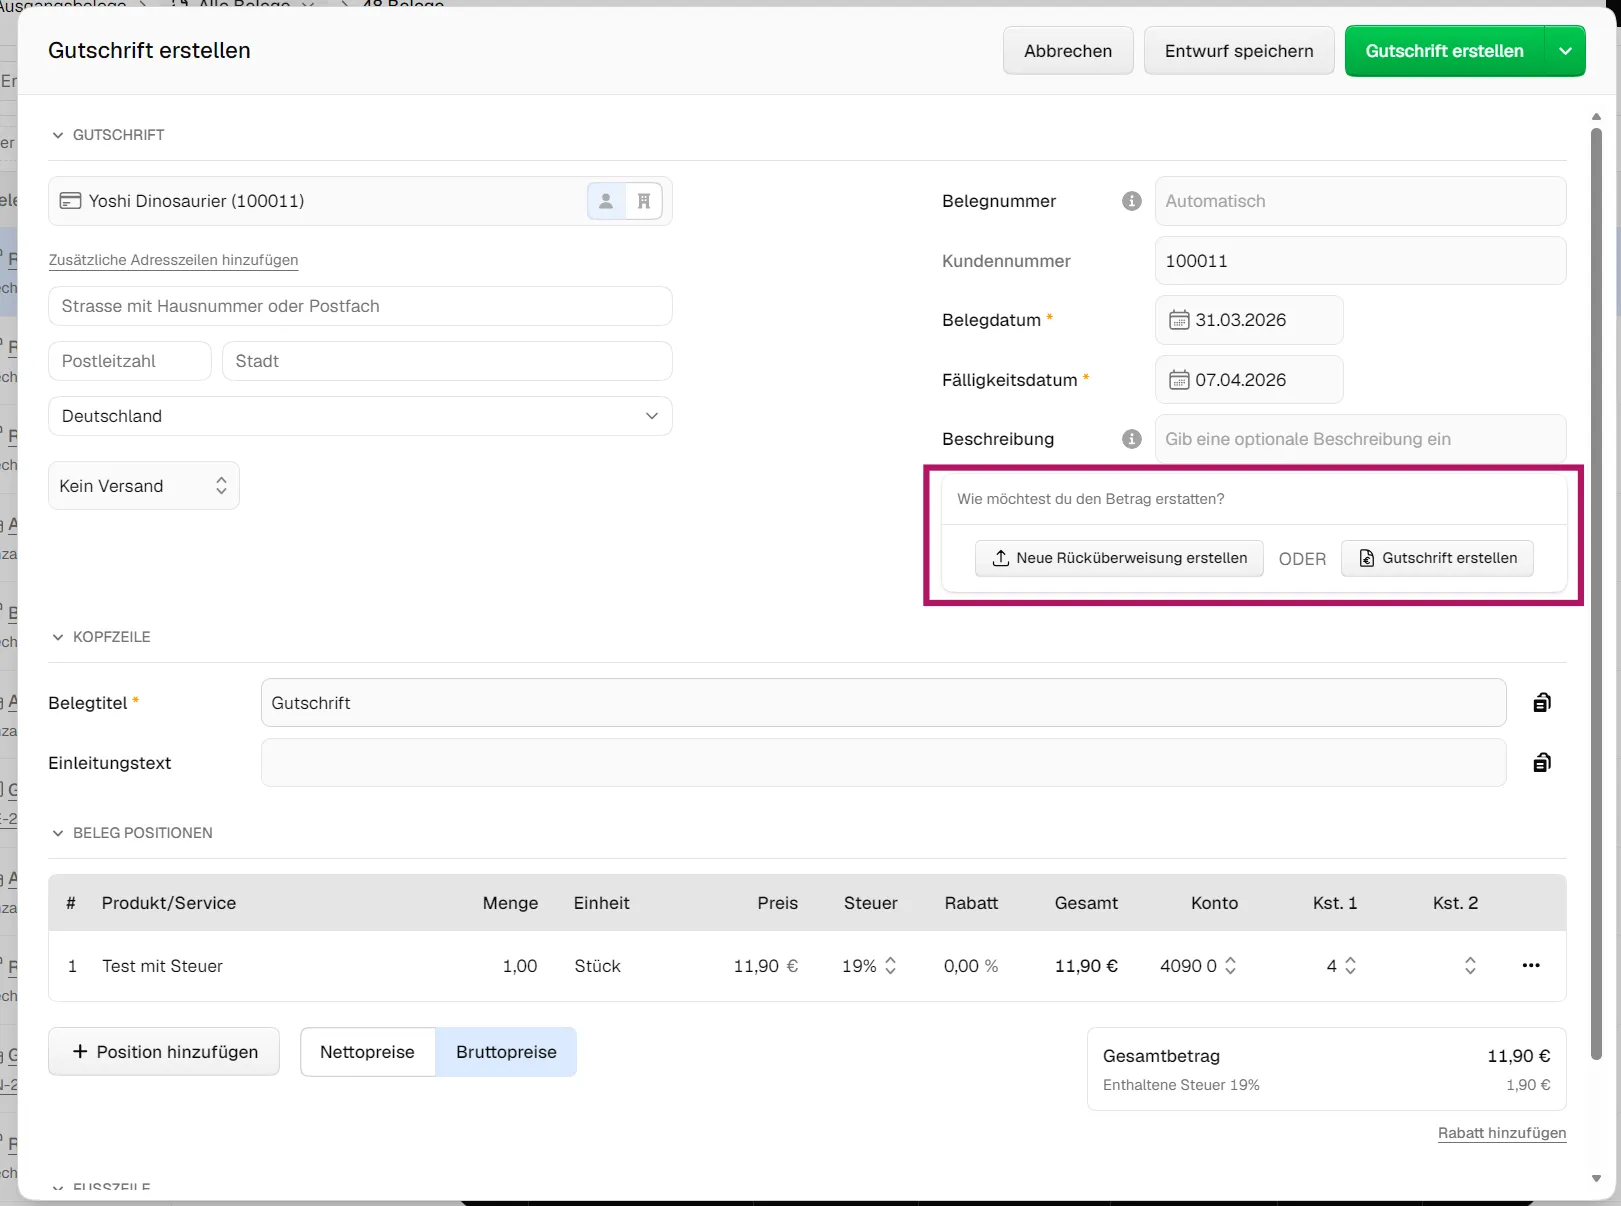Collapse the BELEG POSITIONEN section
Viewport: 1621px width, 1206px height.
(x=58, y=833)
